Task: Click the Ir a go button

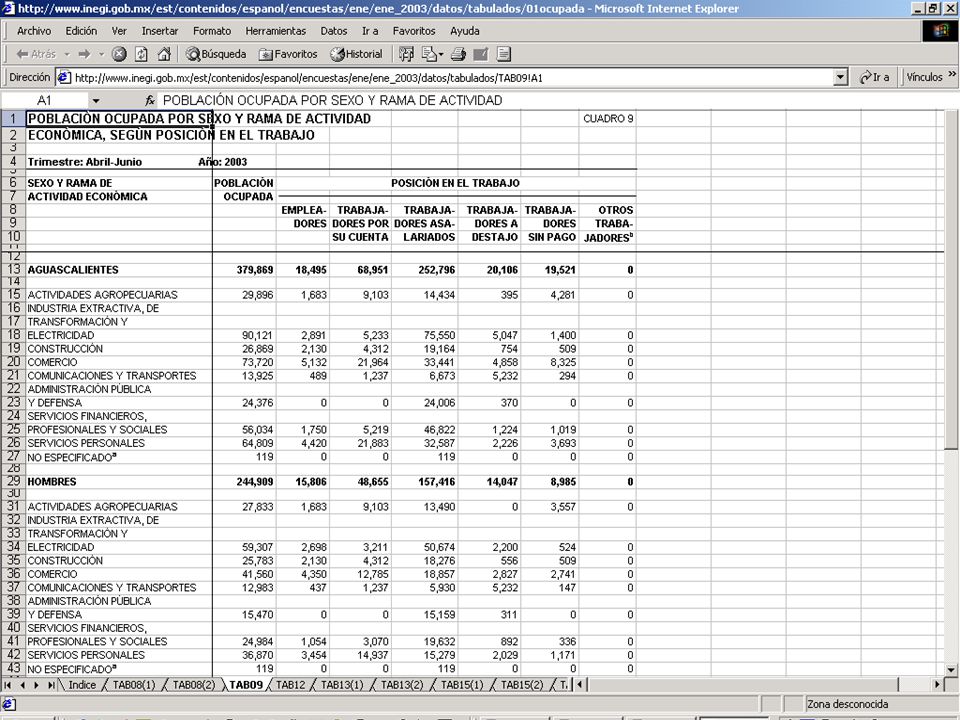Action: click(875, 78)
